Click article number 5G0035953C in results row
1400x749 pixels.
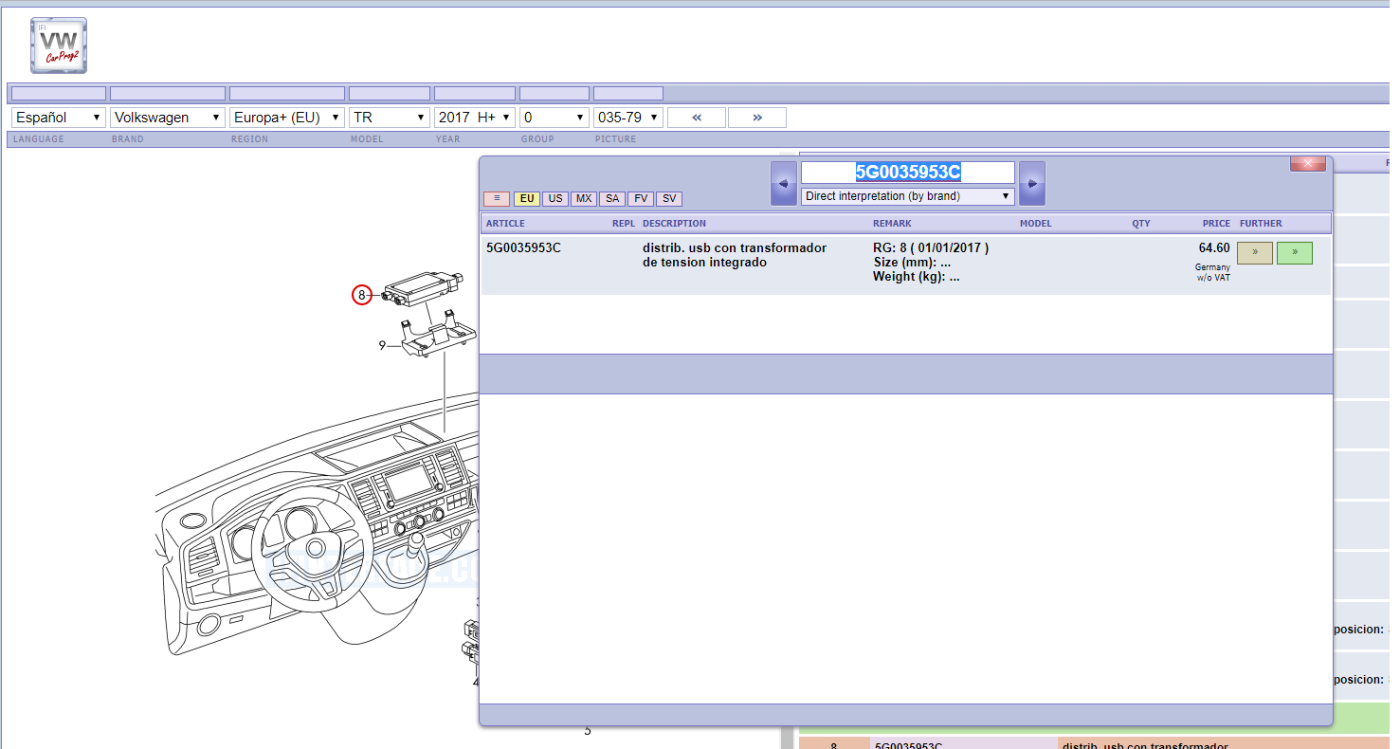(x=523, y=248)
